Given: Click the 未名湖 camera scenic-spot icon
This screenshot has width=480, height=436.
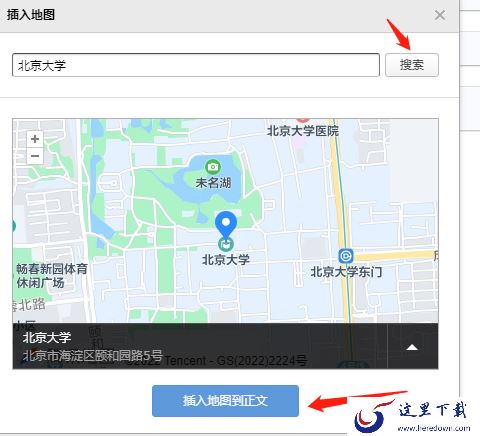Looking at the screenshot, I should [x=213, y=167].
